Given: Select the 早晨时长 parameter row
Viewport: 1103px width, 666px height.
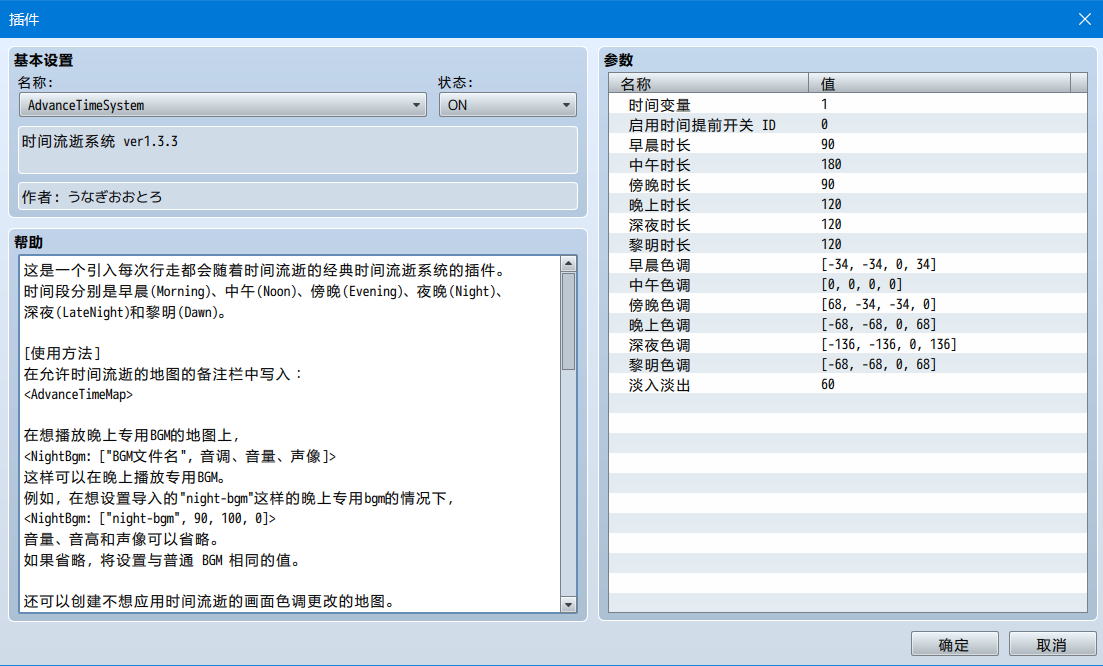Looking at the screenshot, I should click(x=848, y=144).
